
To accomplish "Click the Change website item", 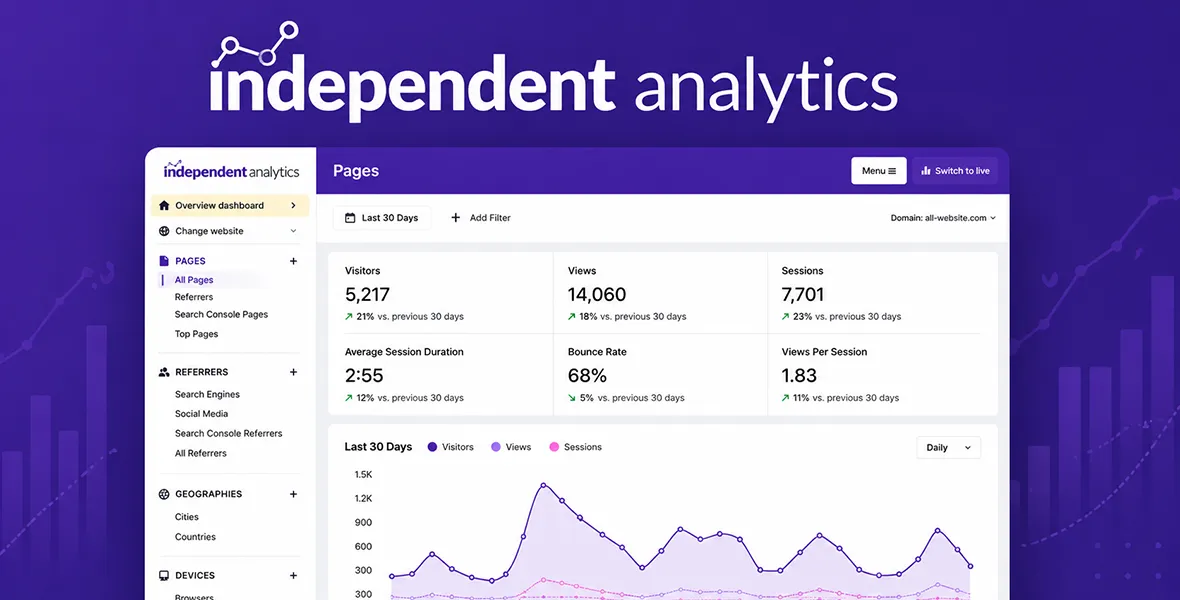I will [x=230, y=231].
